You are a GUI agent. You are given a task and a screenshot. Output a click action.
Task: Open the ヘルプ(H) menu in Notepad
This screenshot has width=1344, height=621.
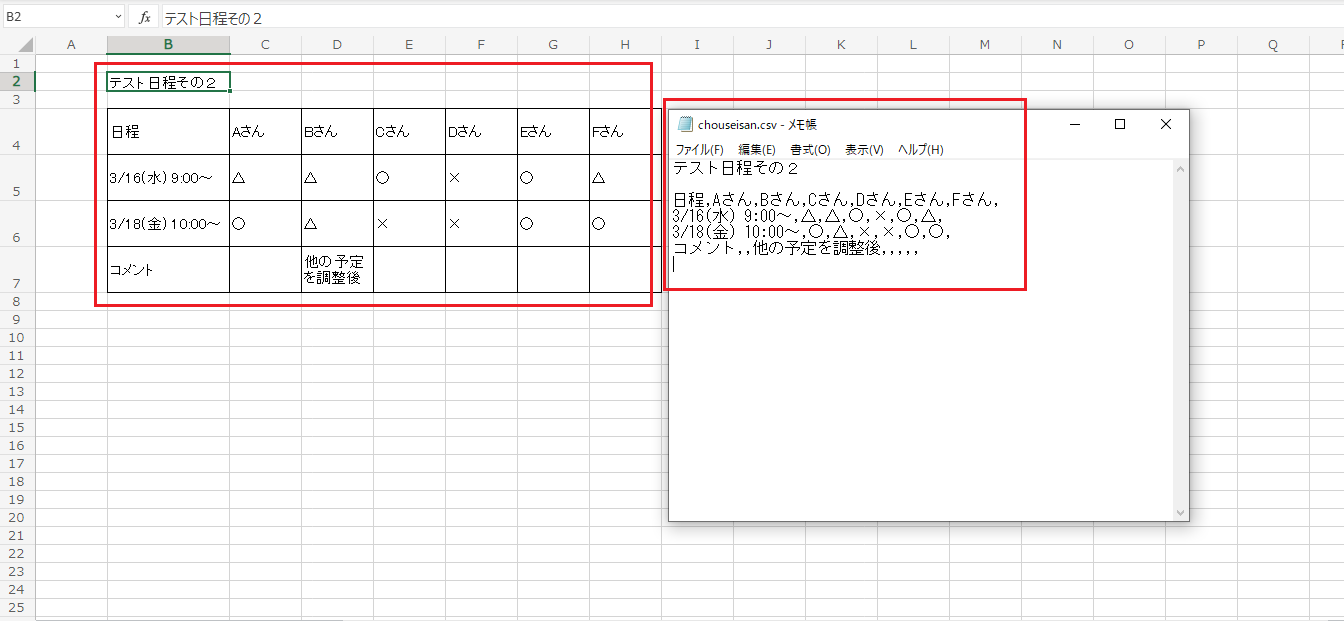click(920, 150)
